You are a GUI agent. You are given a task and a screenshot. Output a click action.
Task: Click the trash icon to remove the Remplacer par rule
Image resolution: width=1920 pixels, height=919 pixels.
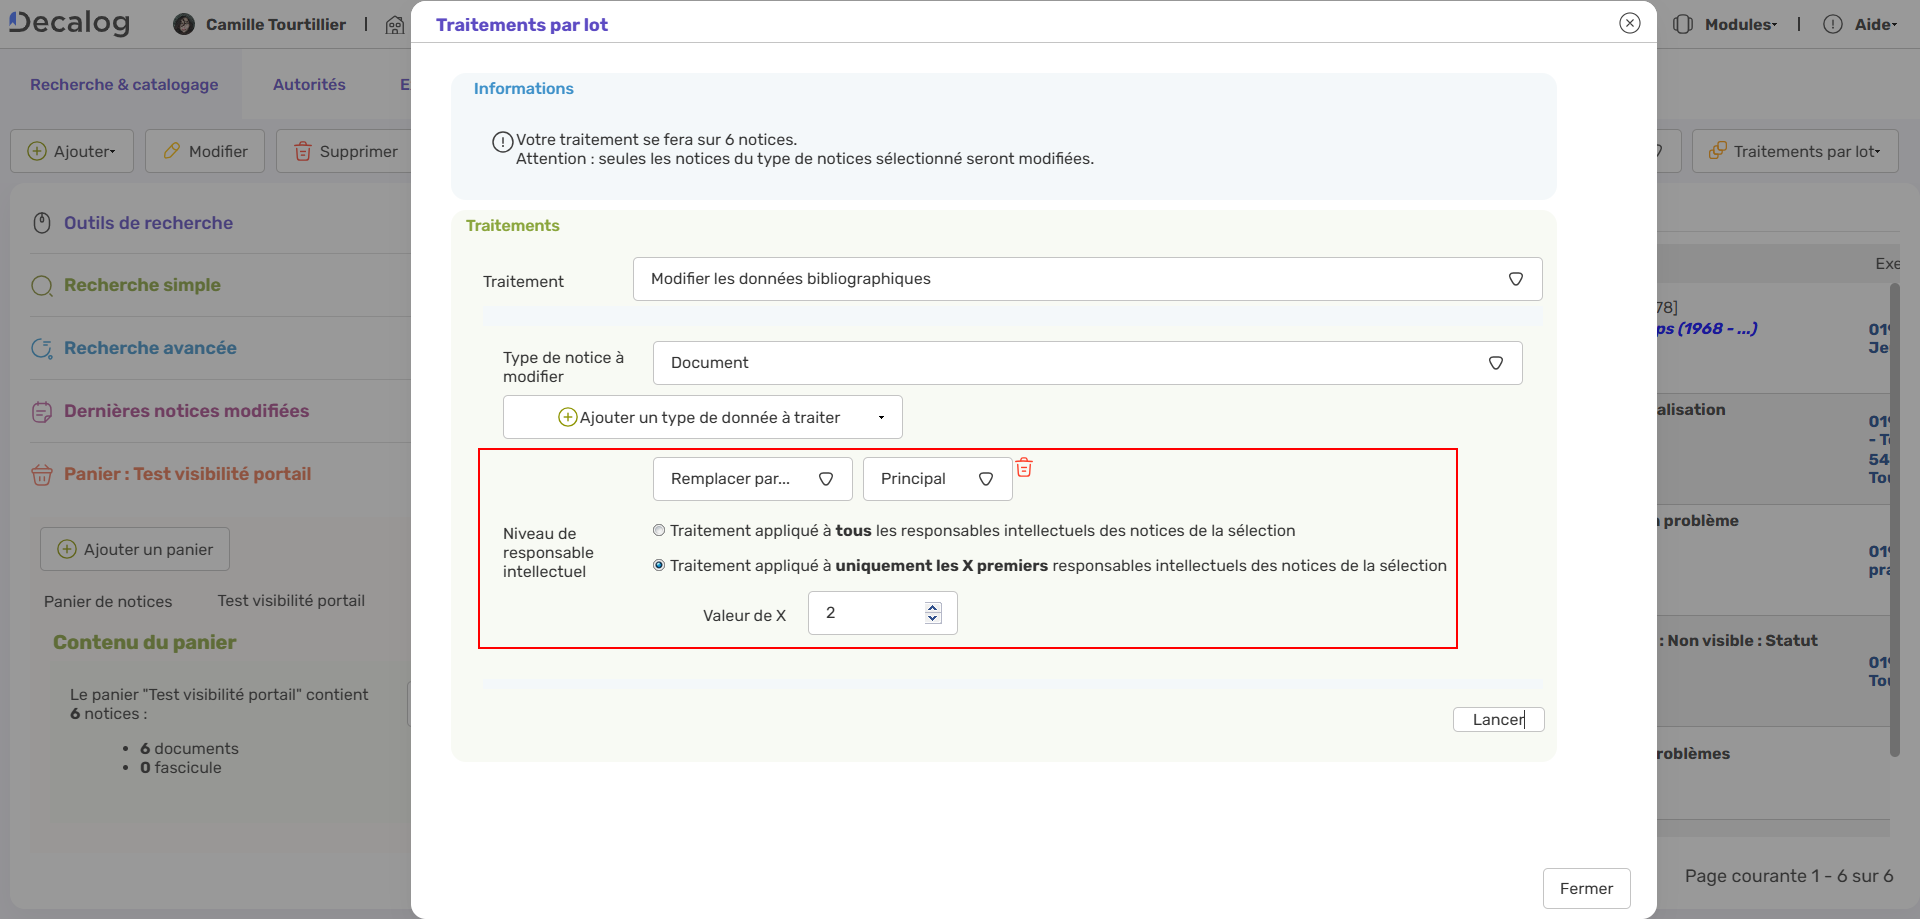(1024, 467)
